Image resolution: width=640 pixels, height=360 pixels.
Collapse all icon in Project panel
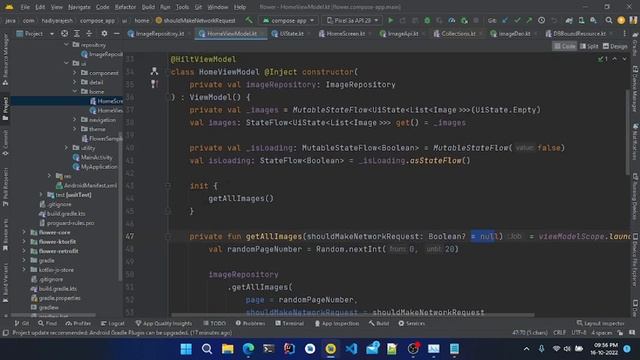pyautogui.click(x=89, y=33)
